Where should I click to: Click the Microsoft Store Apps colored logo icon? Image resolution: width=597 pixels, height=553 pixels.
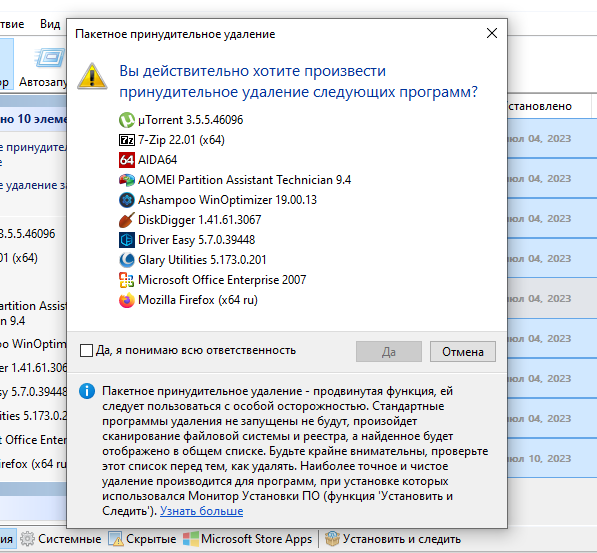point(190,539)
